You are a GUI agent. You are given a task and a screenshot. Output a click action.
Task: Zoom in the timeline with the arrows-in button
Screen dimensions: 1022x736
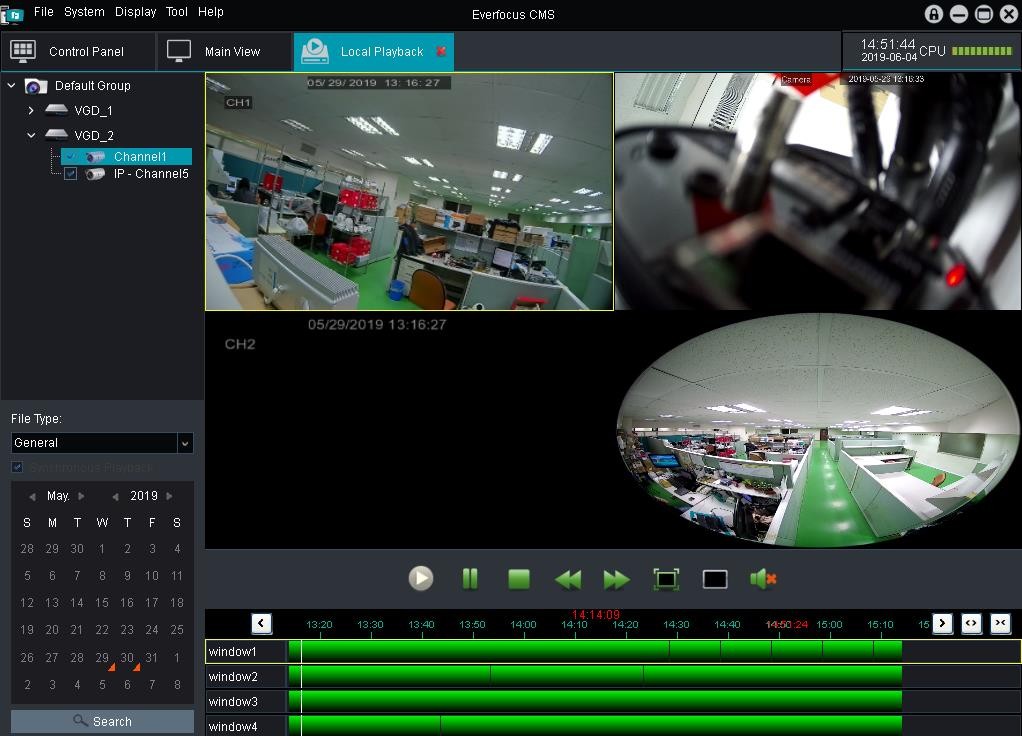tap(1000, 623)
